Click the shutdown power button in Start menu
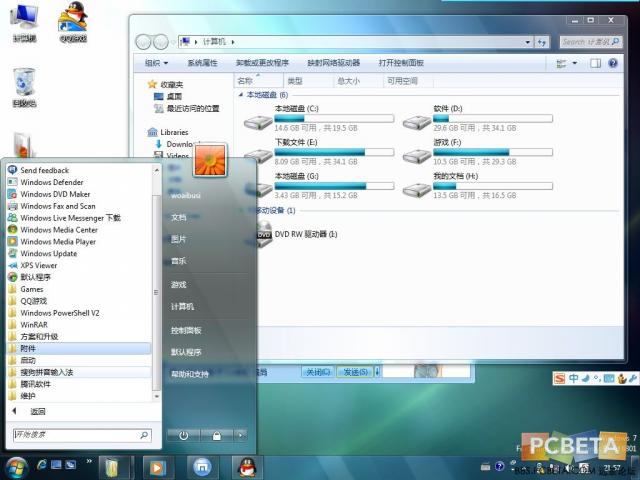 184,435
